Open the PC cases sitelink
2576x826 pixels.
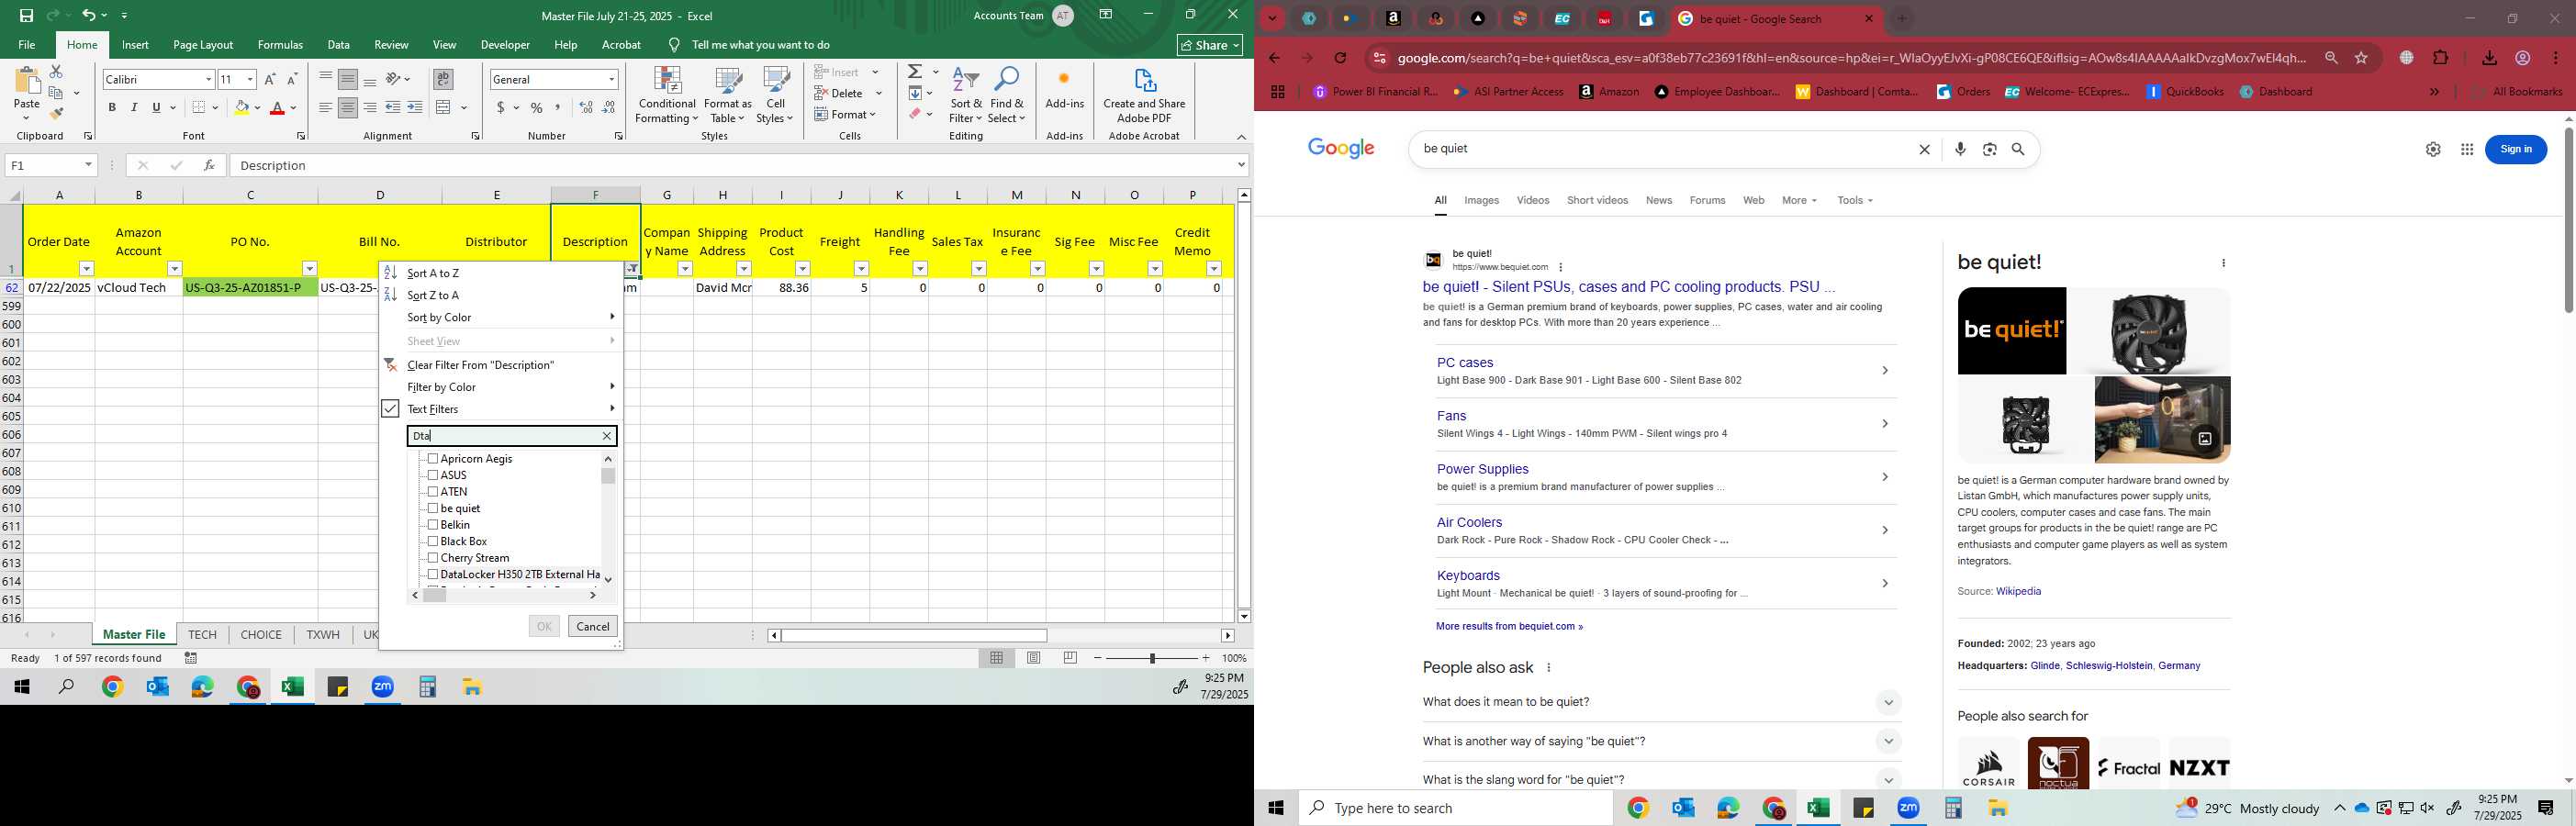tap(1465, 363)
